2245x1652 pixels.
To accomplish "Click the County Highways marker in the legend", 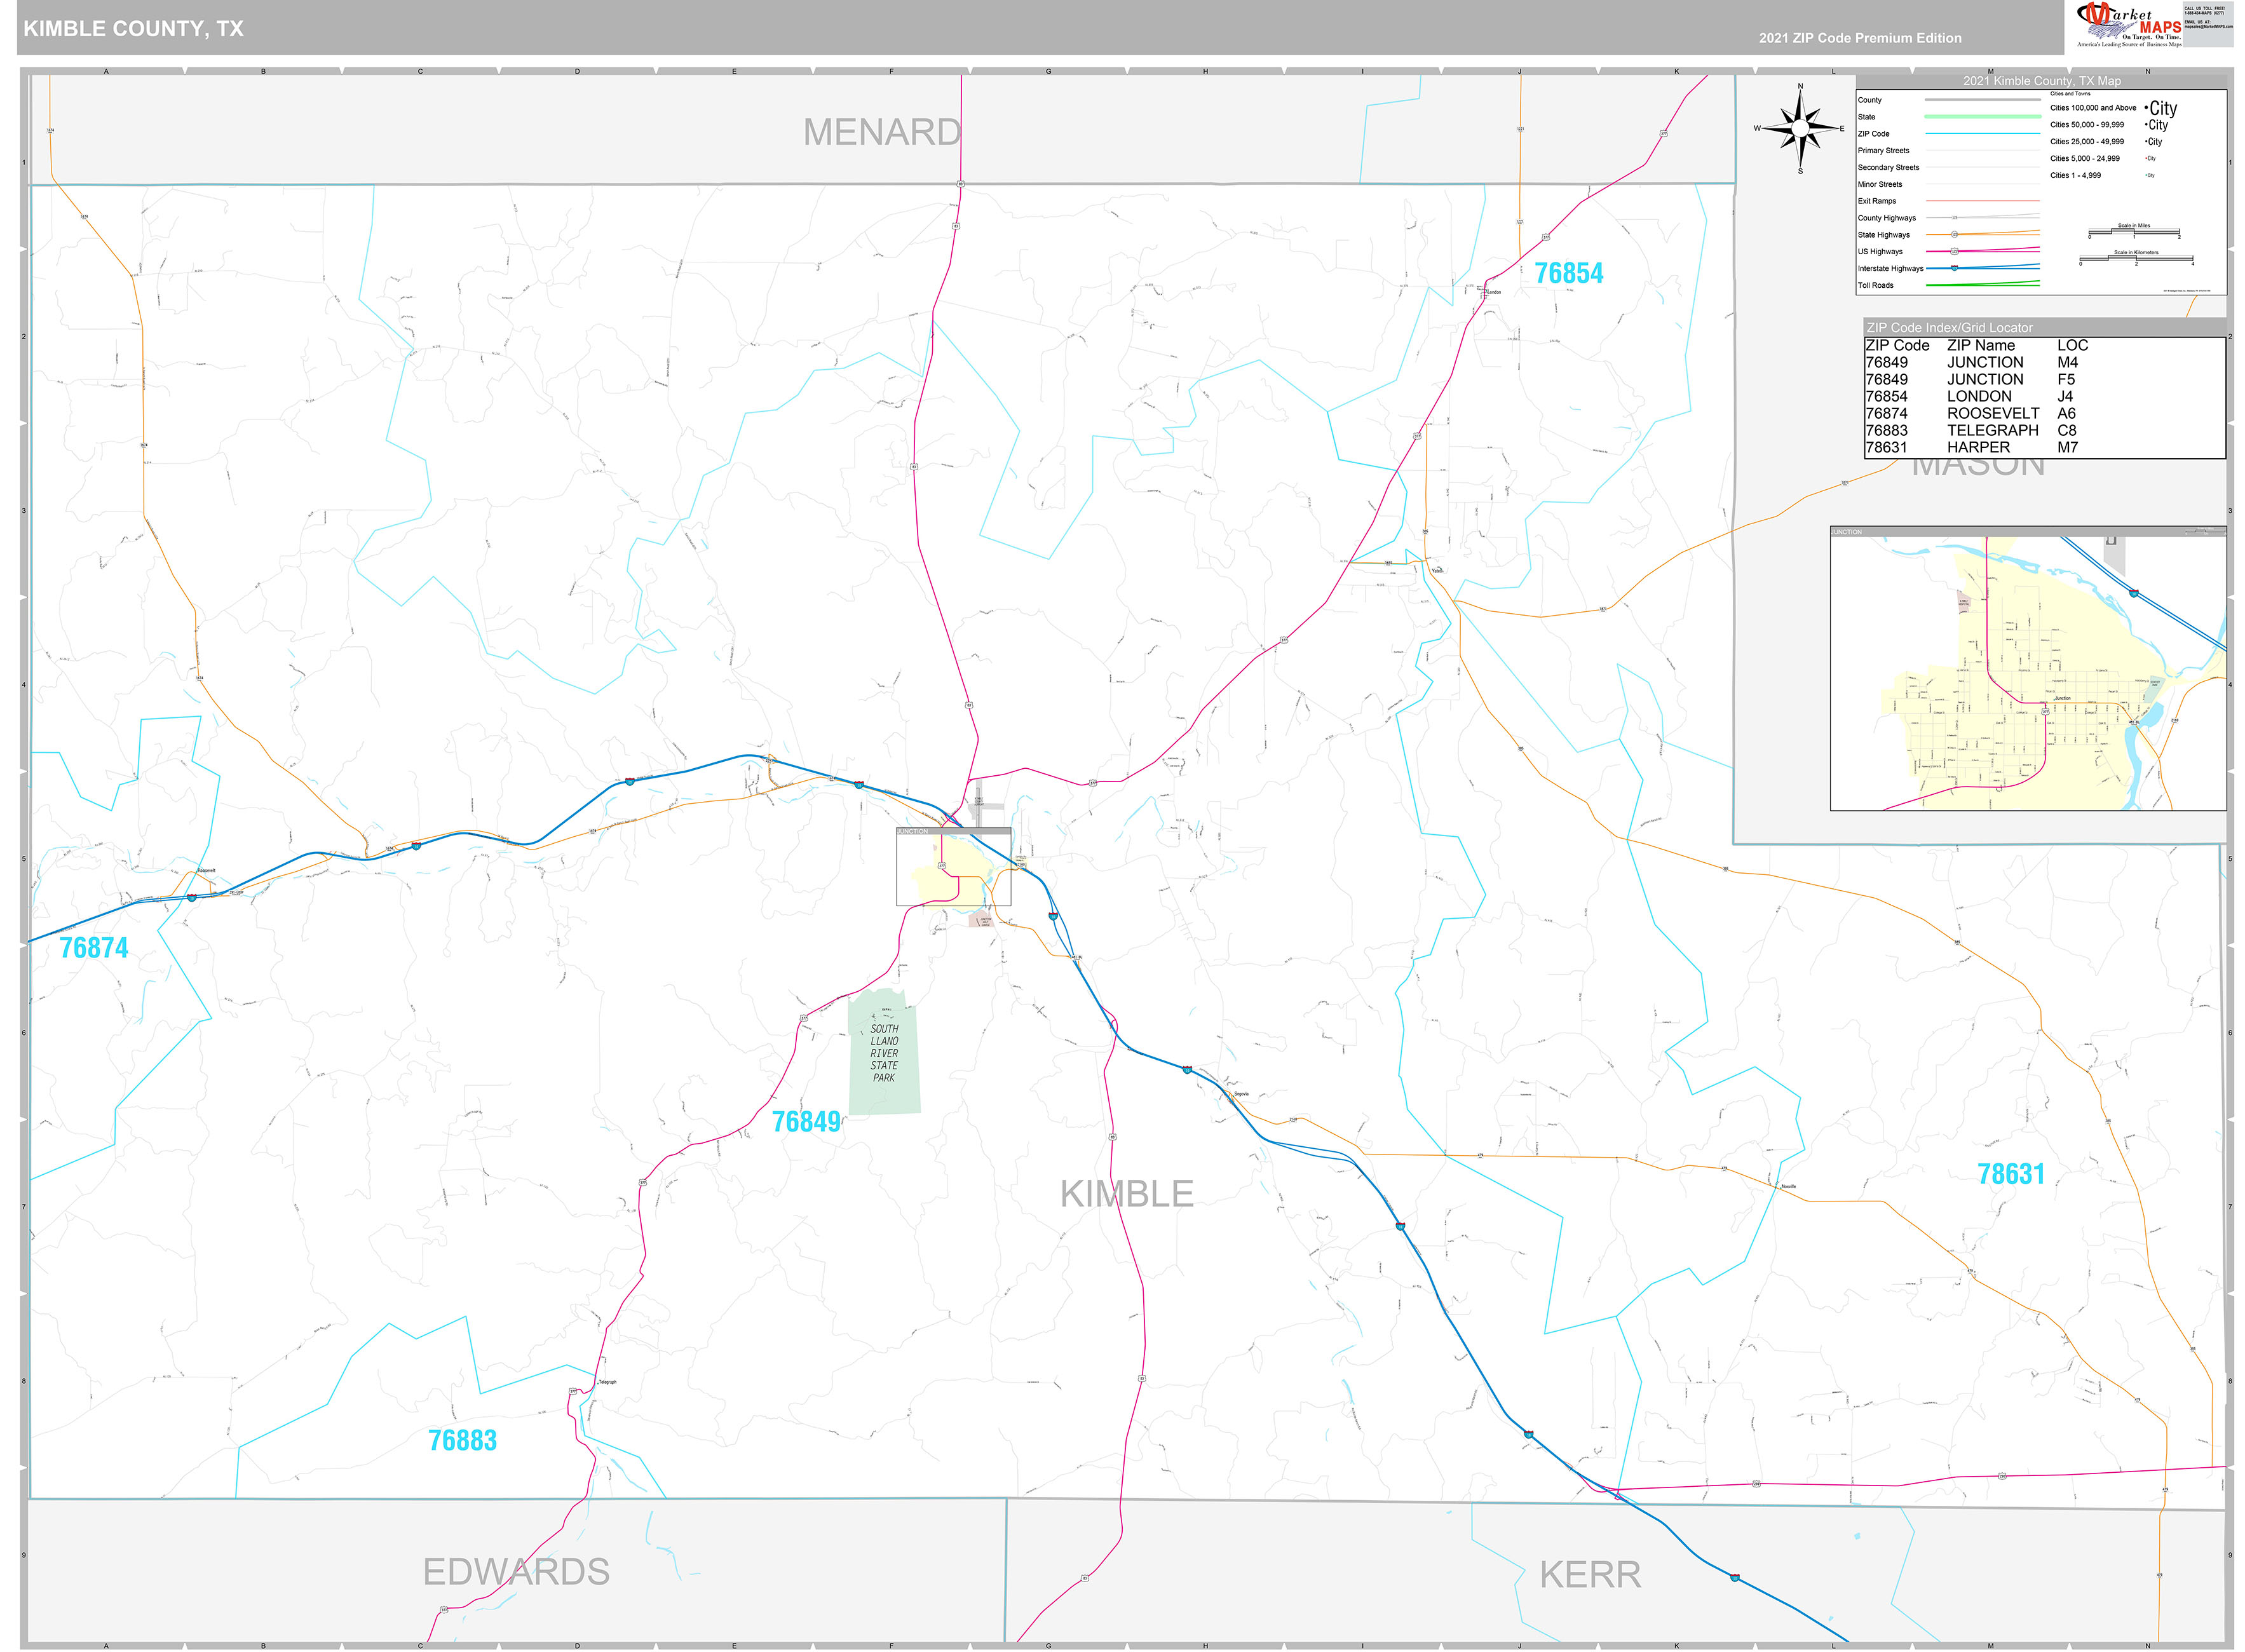I will [1955, 217].
